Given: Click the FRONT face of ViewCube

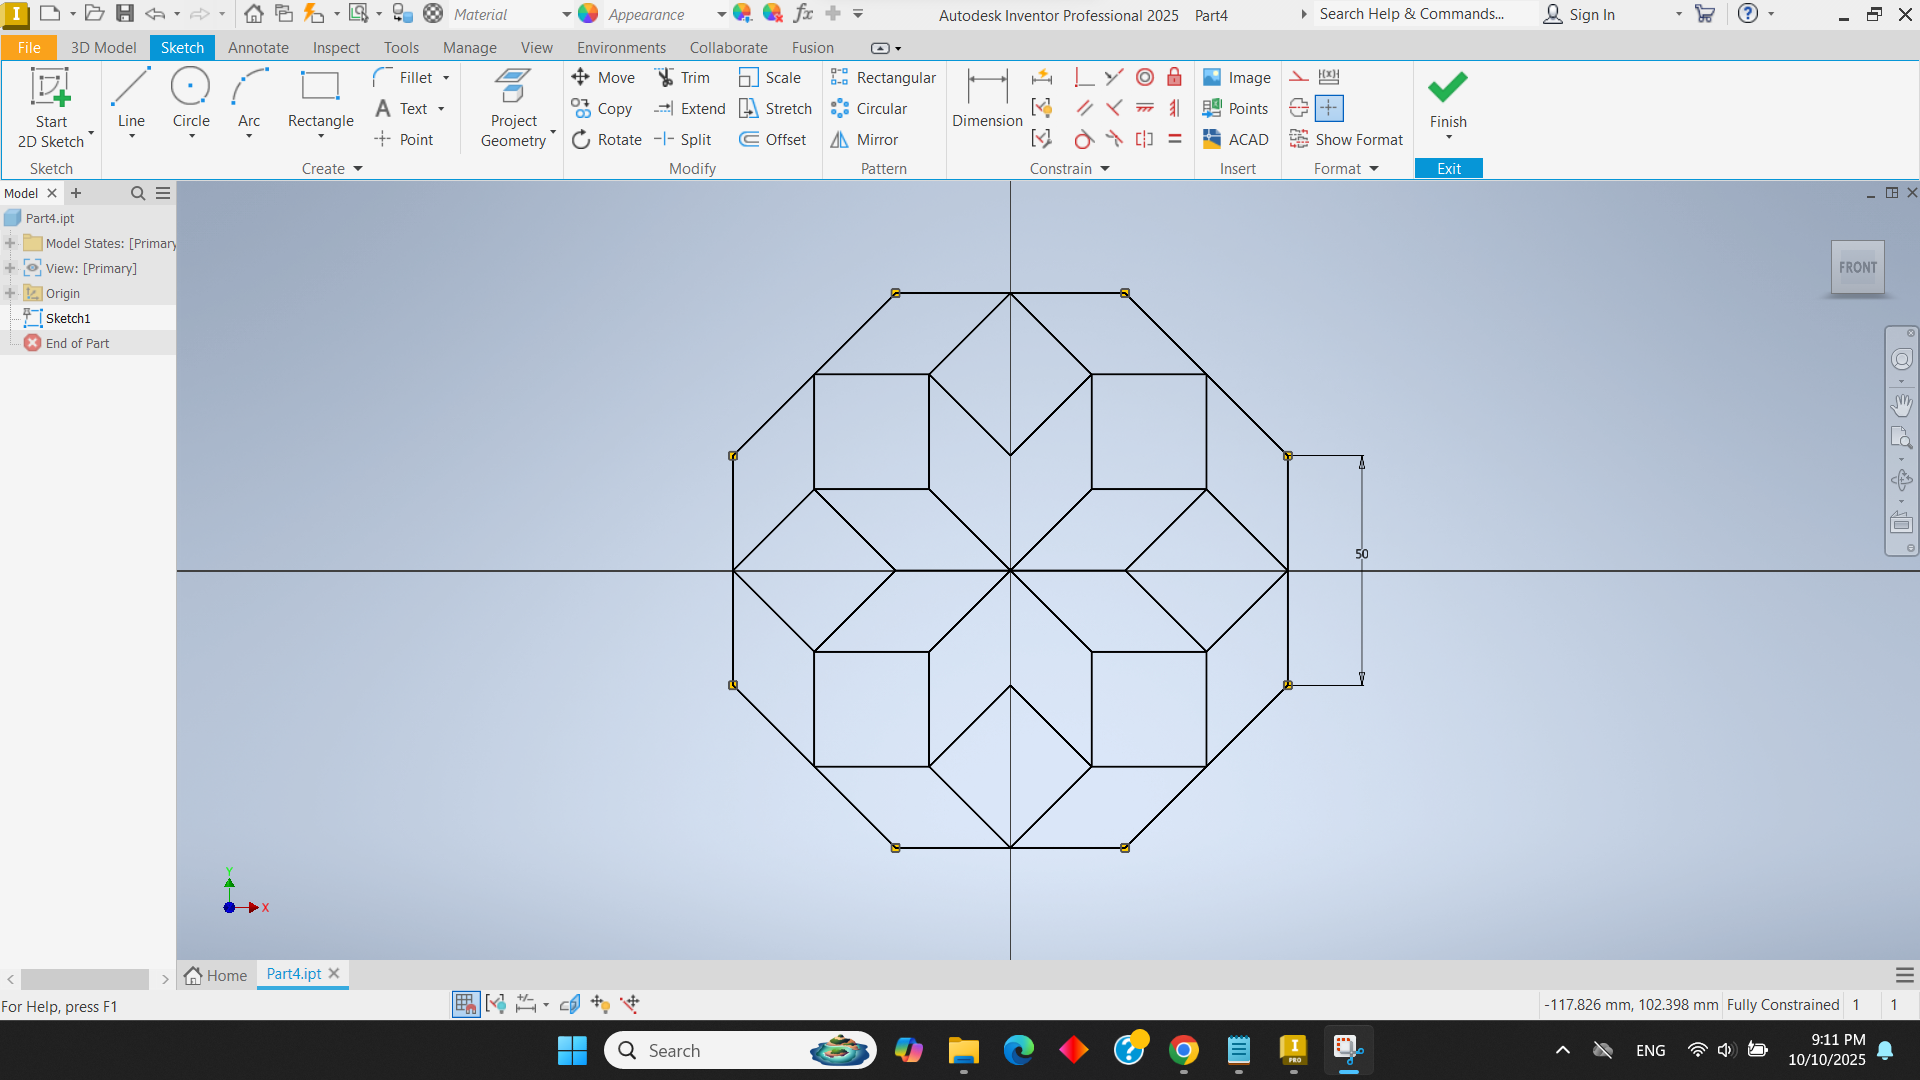Looking at the screenshot, I should coord(1857,268).
